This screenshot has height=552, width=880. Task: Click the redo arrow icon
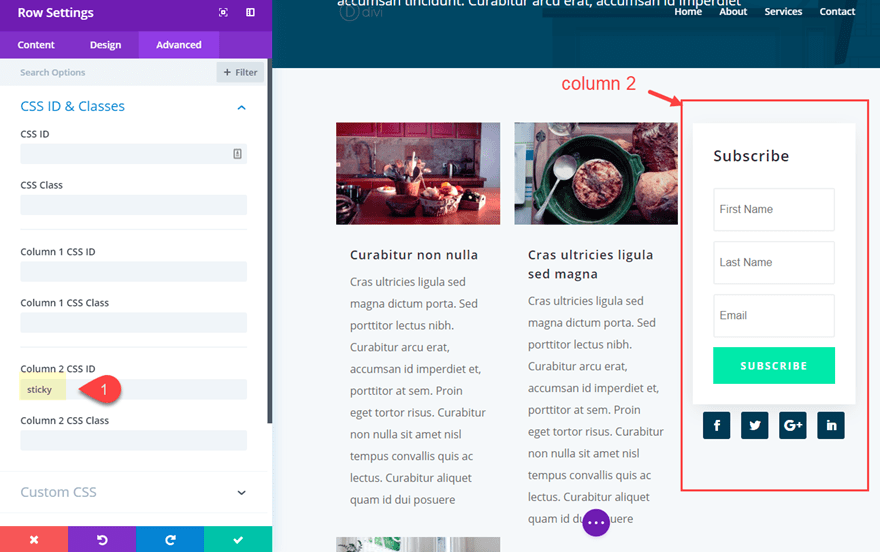click(x=170, y=539)
